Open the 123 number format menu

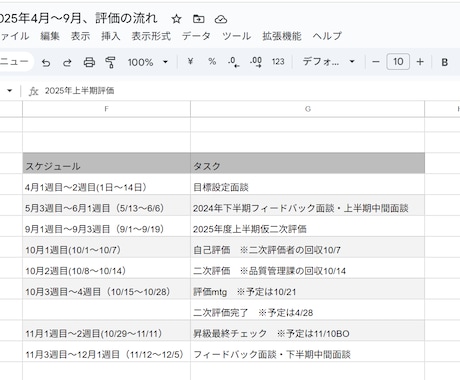pos(278,62)
